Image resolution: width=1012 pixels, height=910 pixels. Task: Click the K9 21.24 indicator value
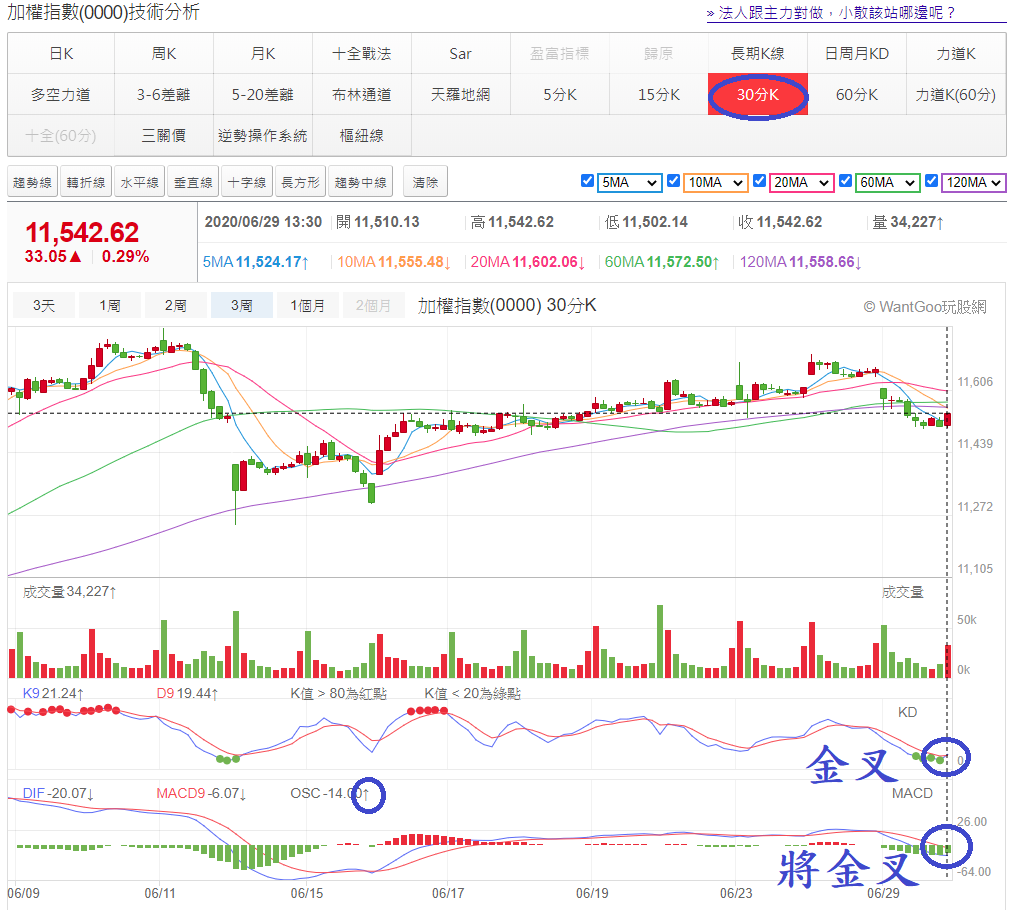tap(53, 694)
